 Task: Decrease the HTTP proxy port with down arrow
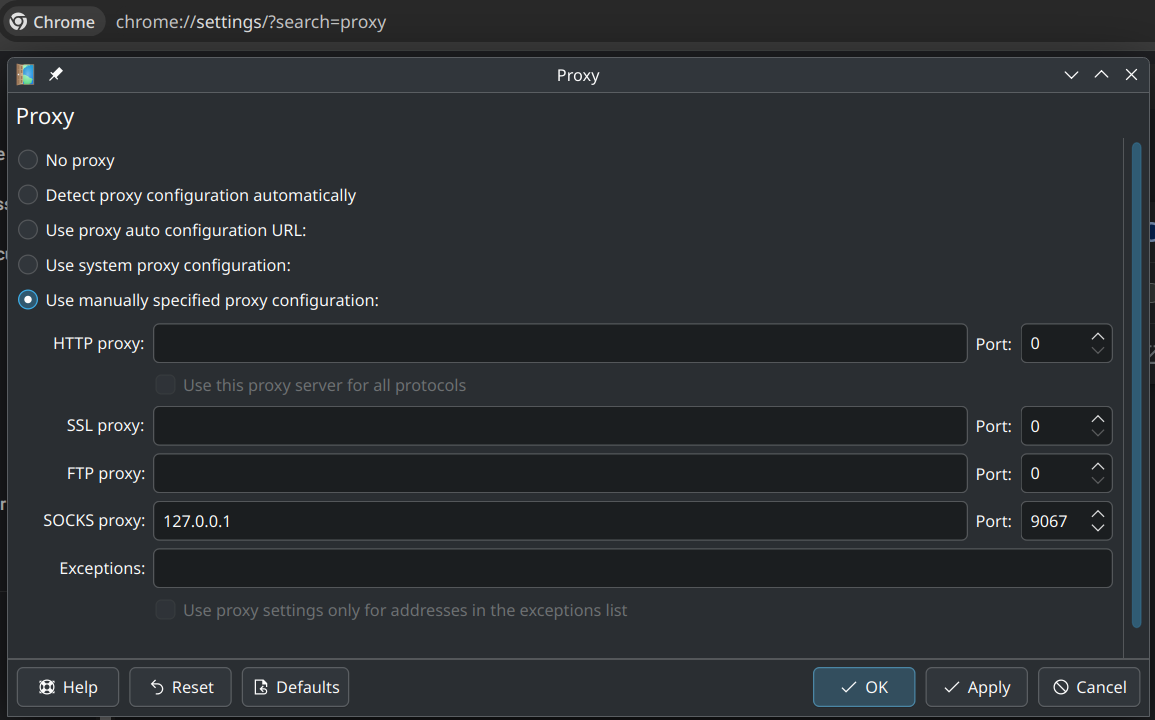pos(1098,352)
